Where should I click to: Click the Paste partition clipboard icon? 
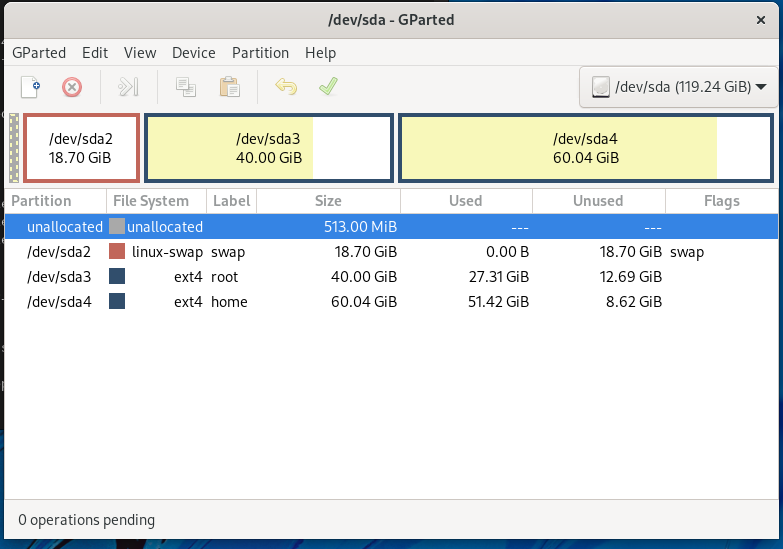tap(230, 87)
